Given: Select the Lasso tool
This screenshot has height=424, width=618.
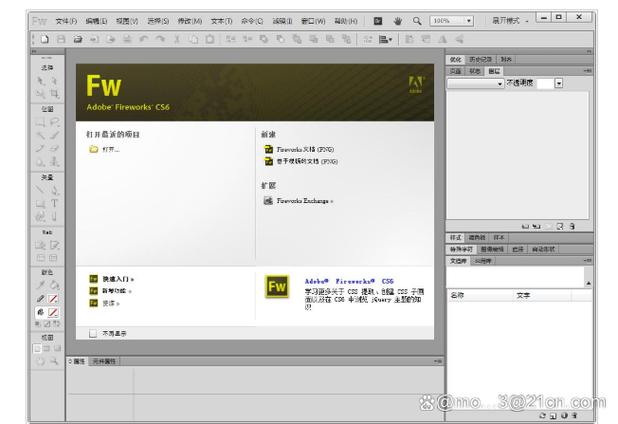Looking at the screenshot, I should [x=54, y=123].
